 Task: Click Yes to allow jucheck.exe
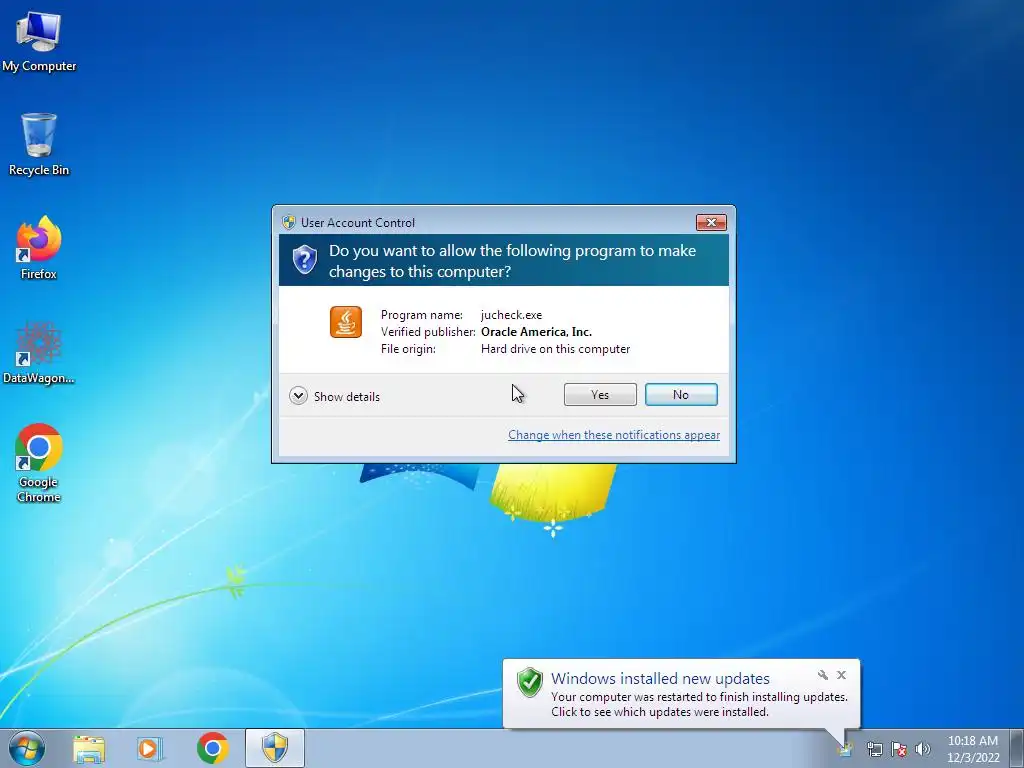pyautogui.click(x=600, y=394)
